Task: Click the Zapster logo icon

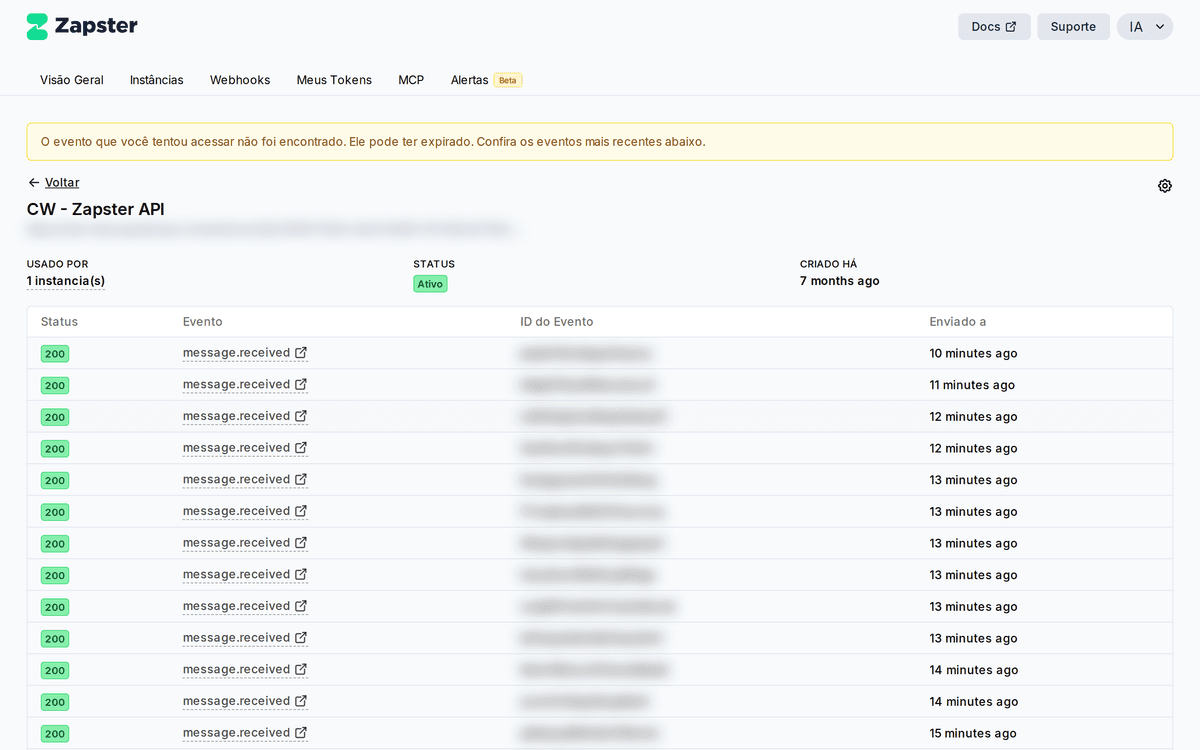Action: pos(37,25)
